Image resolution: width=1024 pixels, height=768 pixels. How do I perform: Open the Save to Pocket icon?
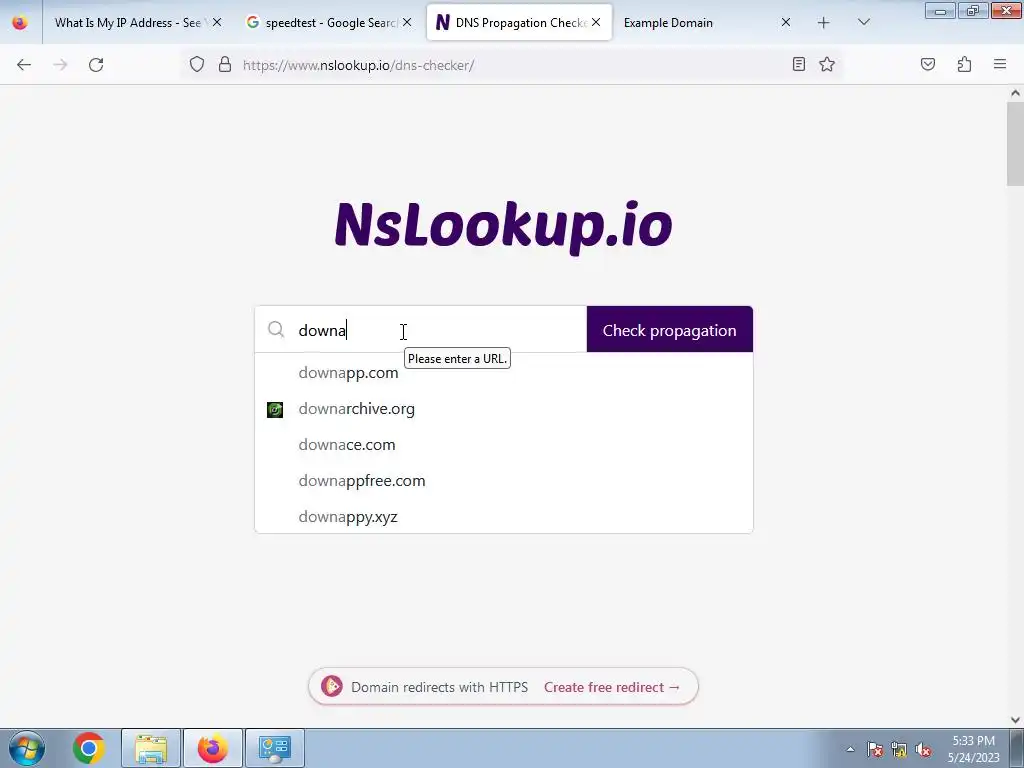click(927, 64)
